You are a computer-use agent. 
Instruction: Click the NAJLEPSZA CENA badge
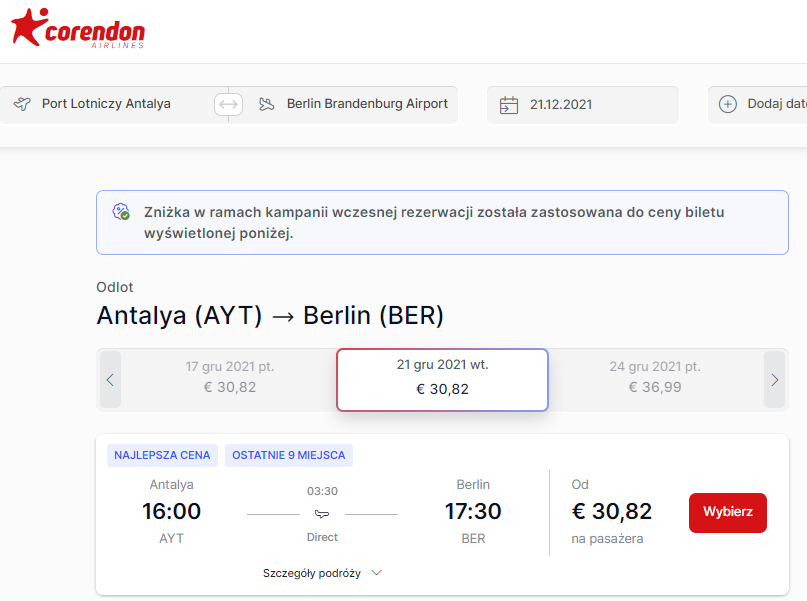(162, 455)
